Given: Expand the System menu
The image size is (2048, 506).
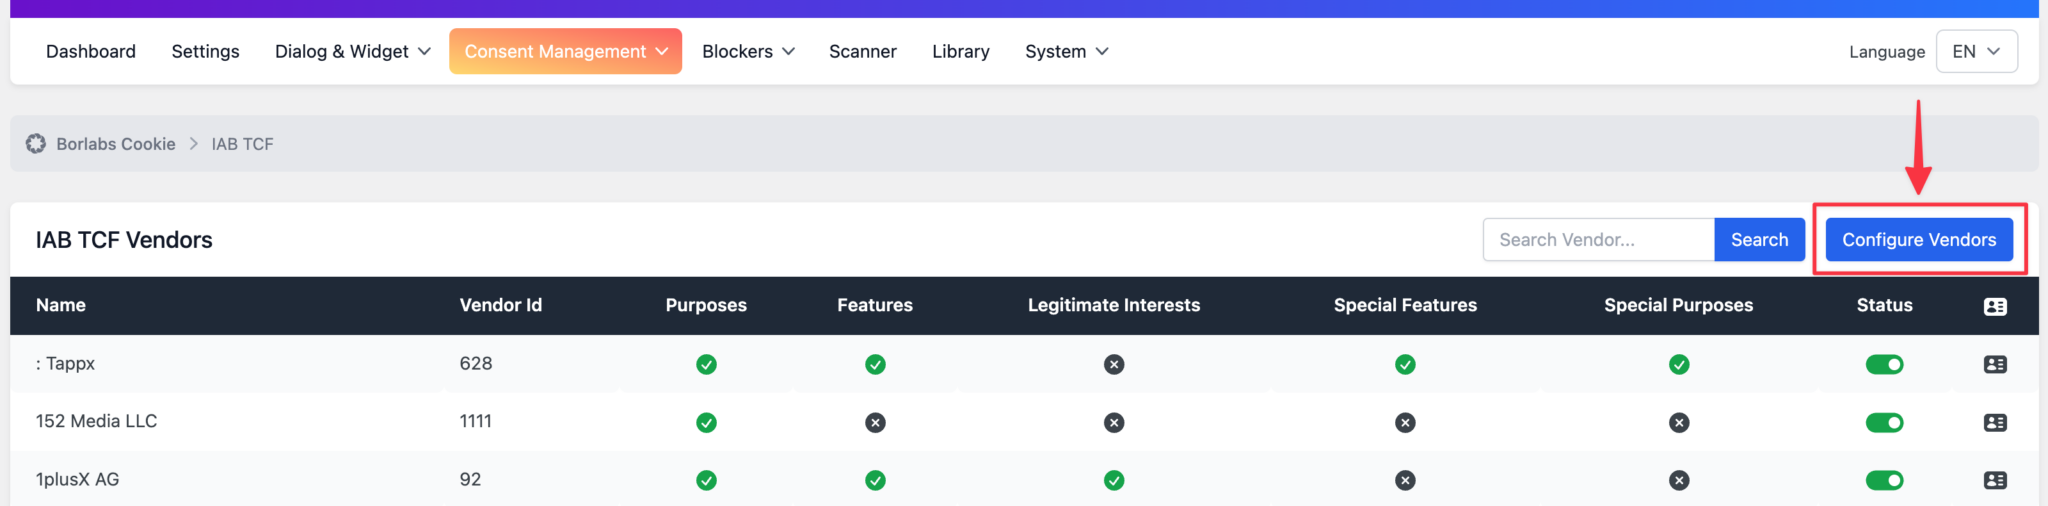Looking at the screenshot, I should point(1066,51).
